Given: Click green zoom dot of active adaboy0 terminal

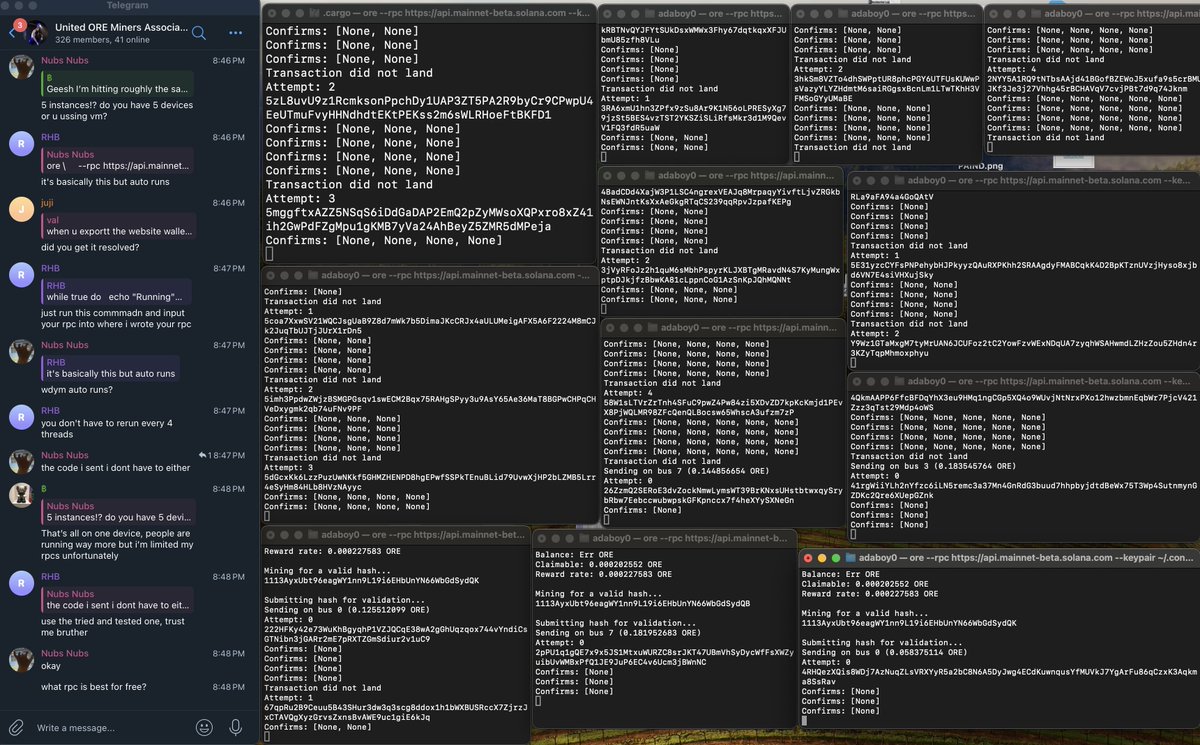Looking at the screenshot, I should coord(836,557).
